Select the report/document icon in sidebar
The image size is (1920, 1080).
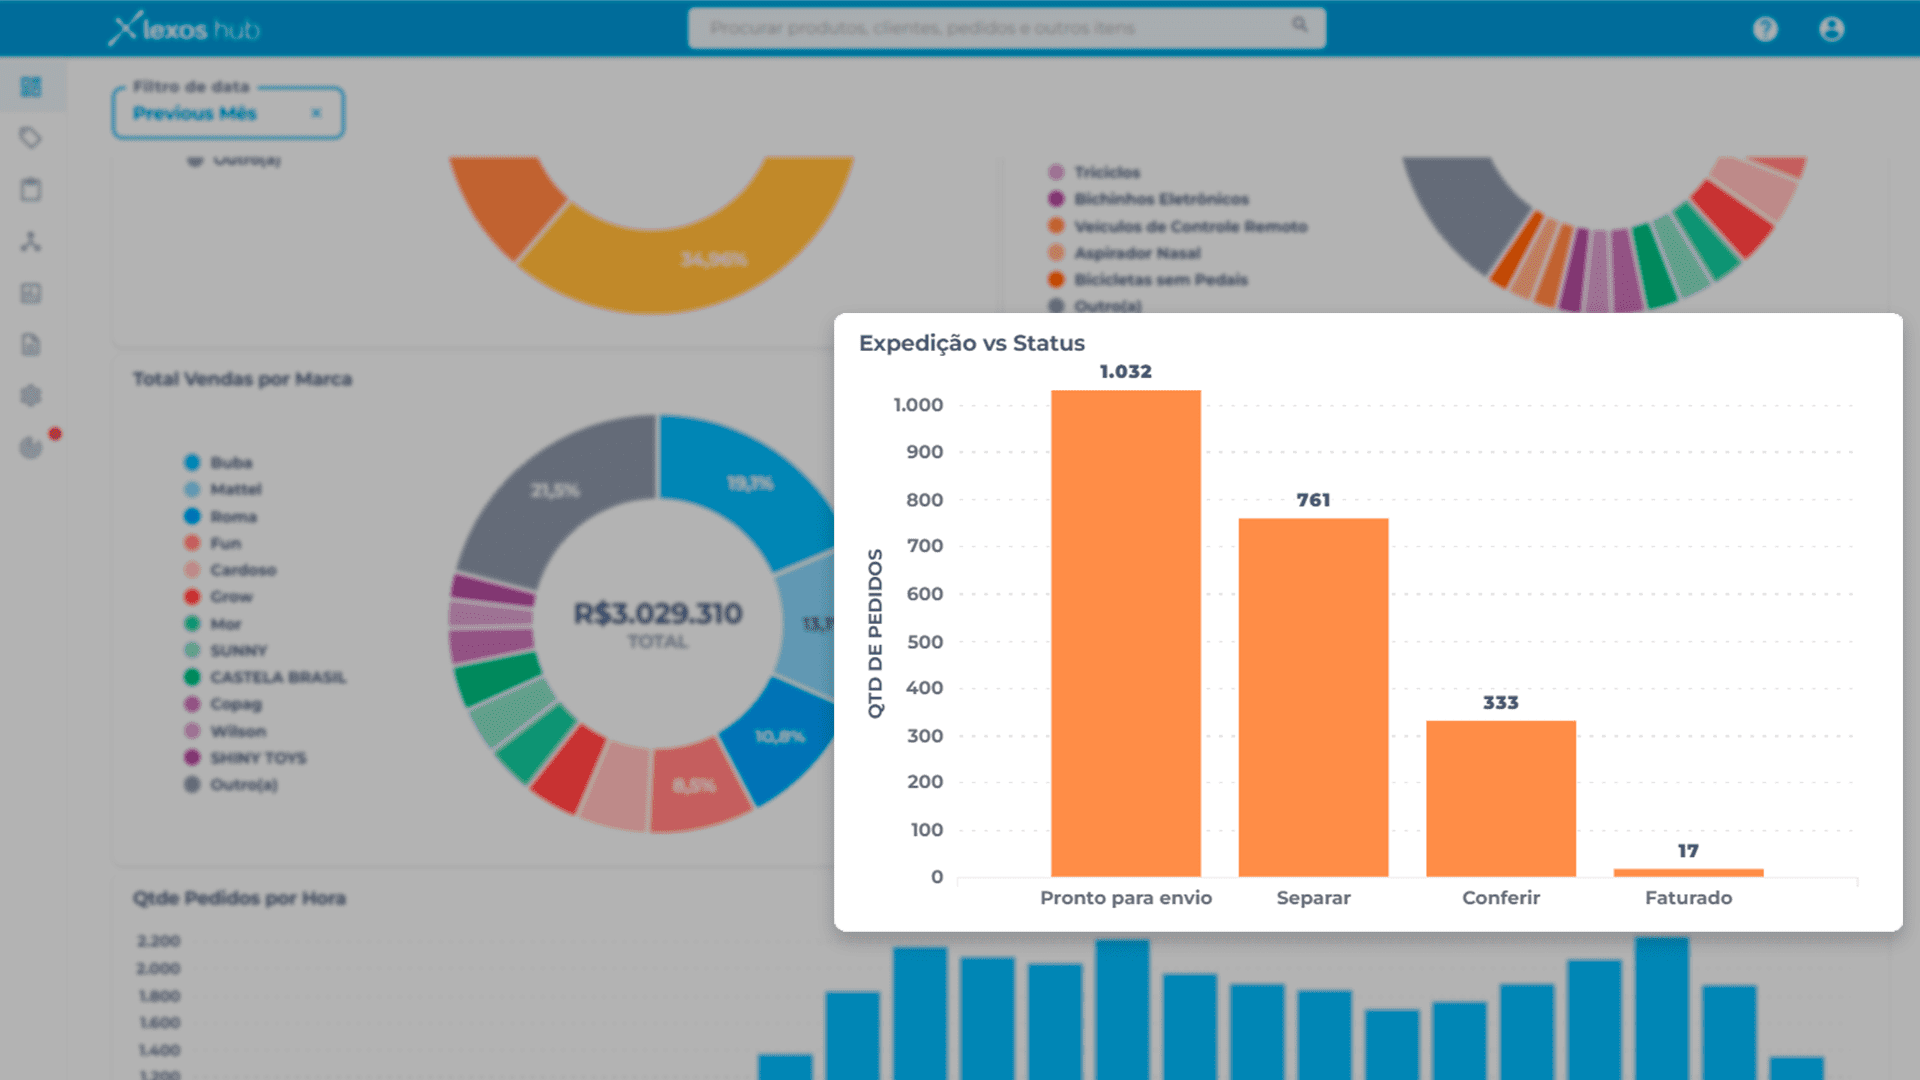[x=32, y=345]
